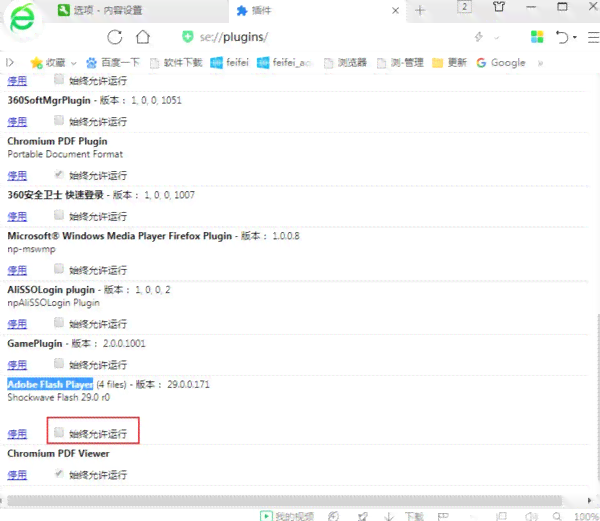This screenshot has width=600, height=521.
Task: Click the green shield security icon
Action: 188,37
